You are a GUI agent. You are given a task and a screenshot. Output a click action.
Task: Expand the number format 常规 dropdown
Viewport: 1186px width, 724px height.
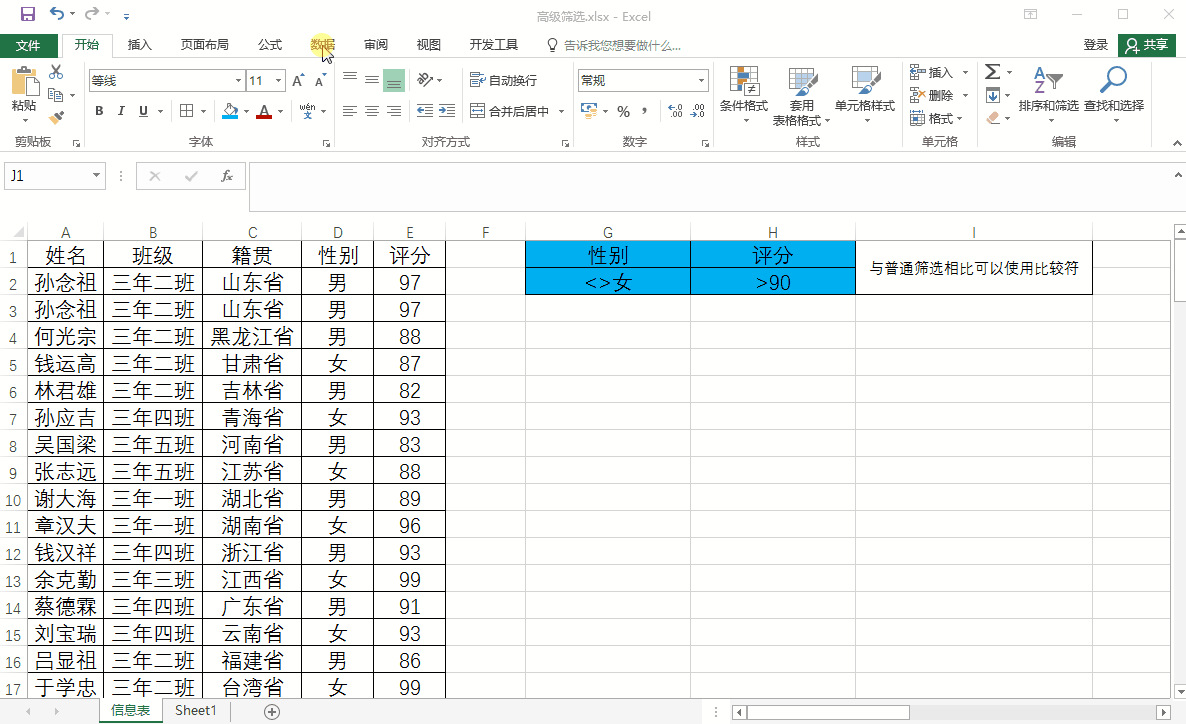702,81
